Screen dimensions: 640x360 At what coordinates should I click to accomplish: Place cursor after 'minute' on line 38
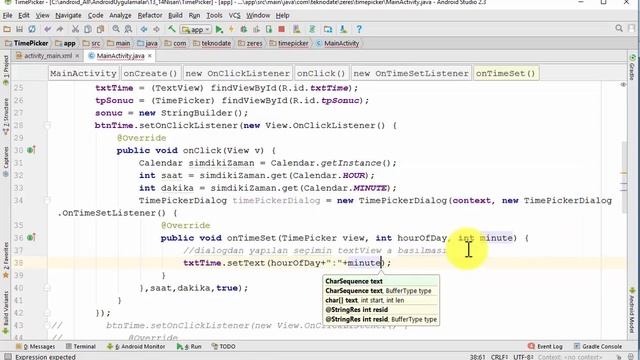(381, 263)
